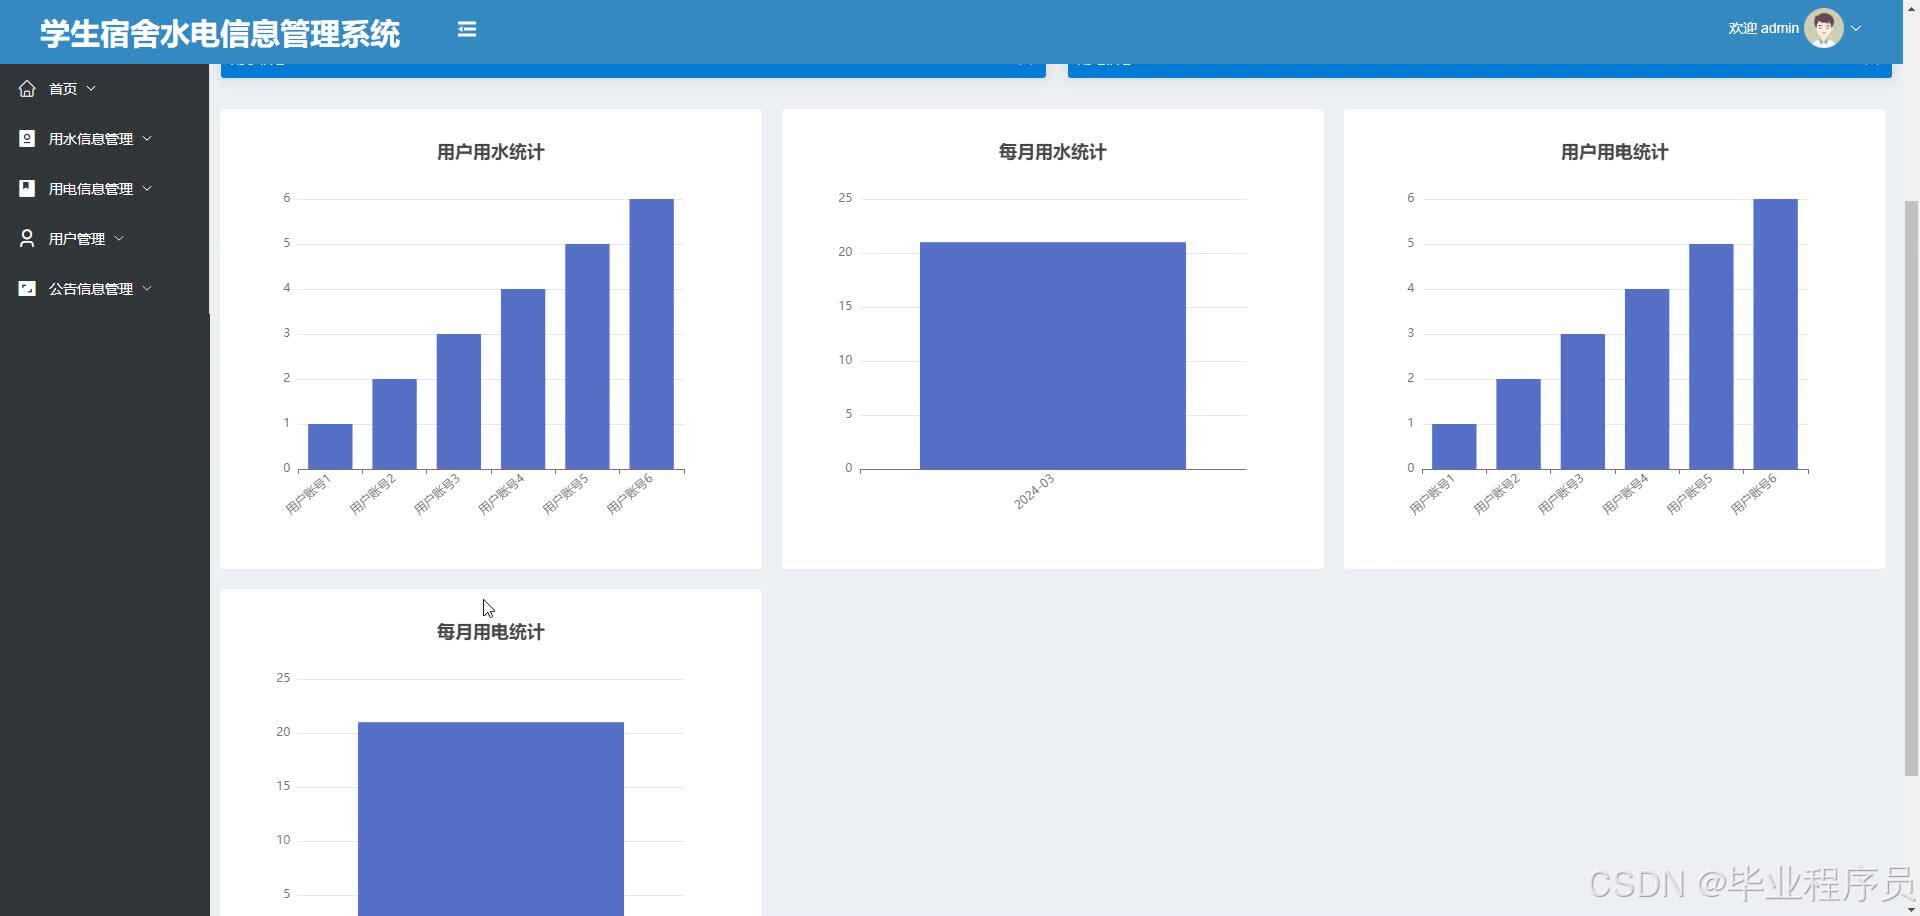Expand the 用户管理 chevron
The height and width of the screenshot is (916, 1920).
tap(119, 239)
